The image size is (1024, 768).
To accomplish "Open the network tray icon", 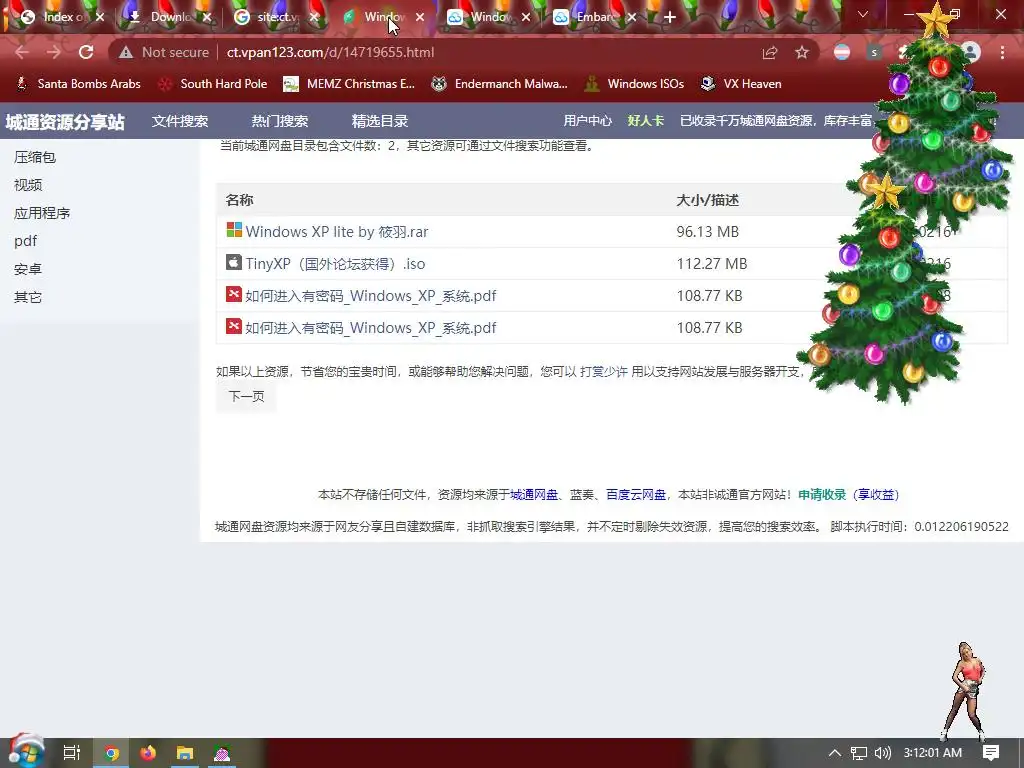I will coord(859,753).
